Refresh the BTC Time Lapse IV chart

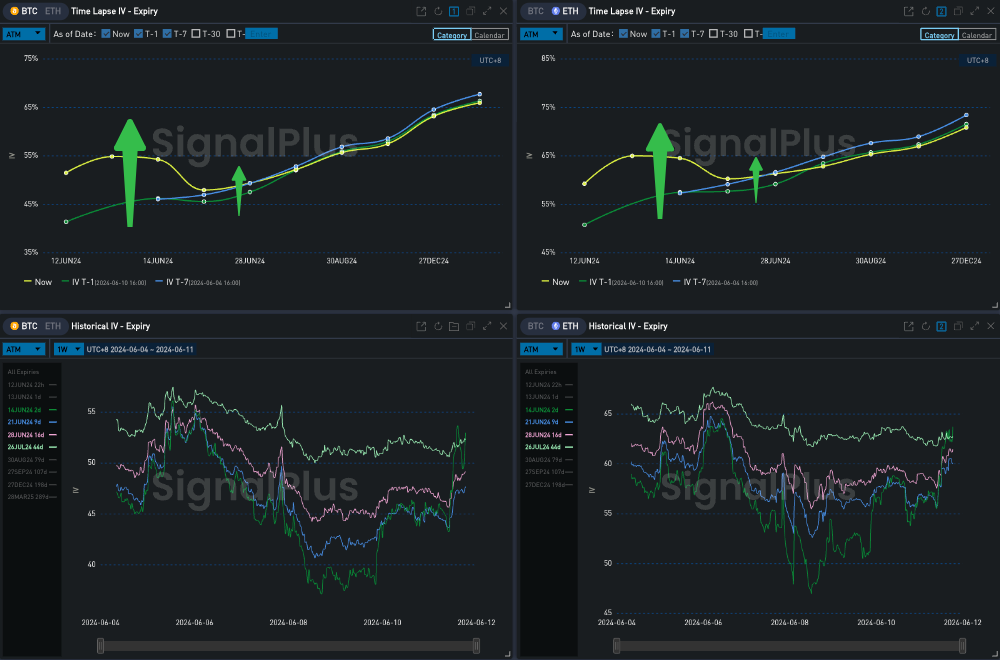click(x=438, y=11)
